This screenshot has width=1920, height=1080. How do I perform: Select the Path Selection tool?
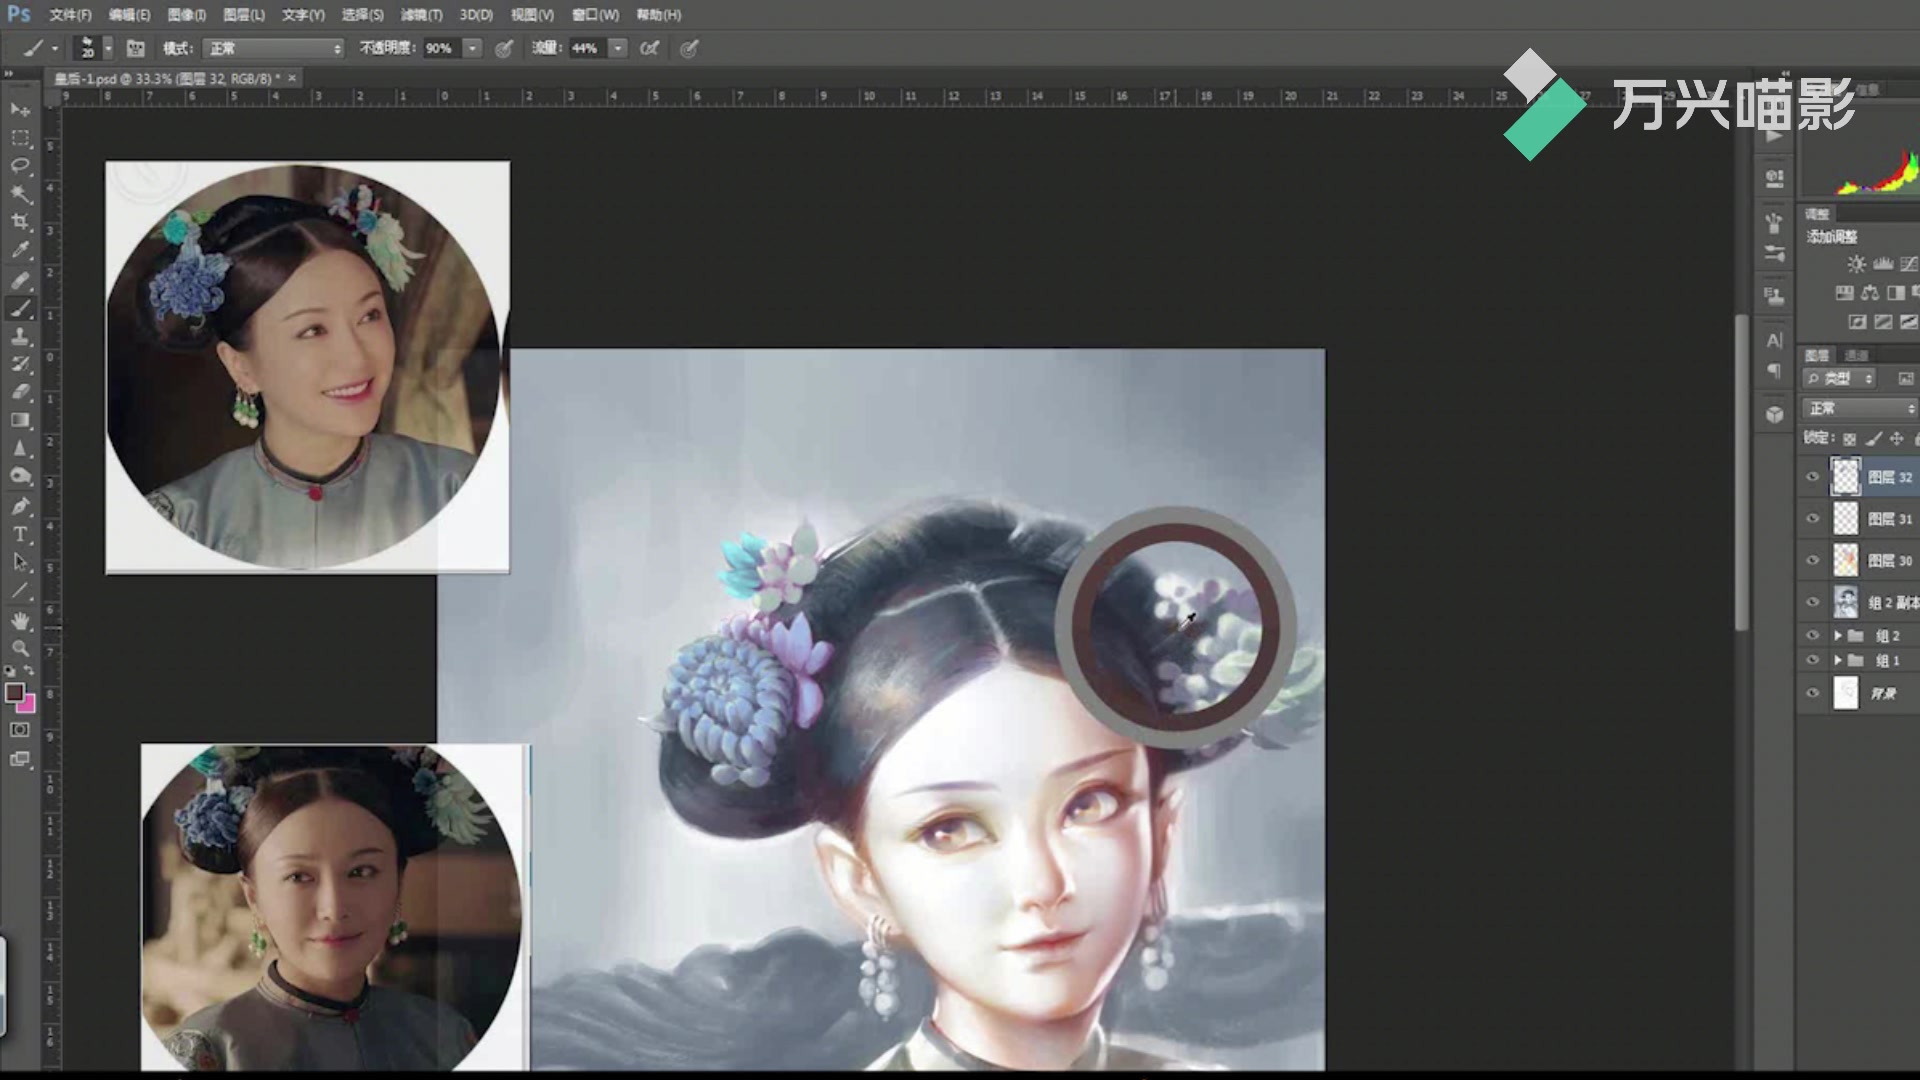(20, 562)
